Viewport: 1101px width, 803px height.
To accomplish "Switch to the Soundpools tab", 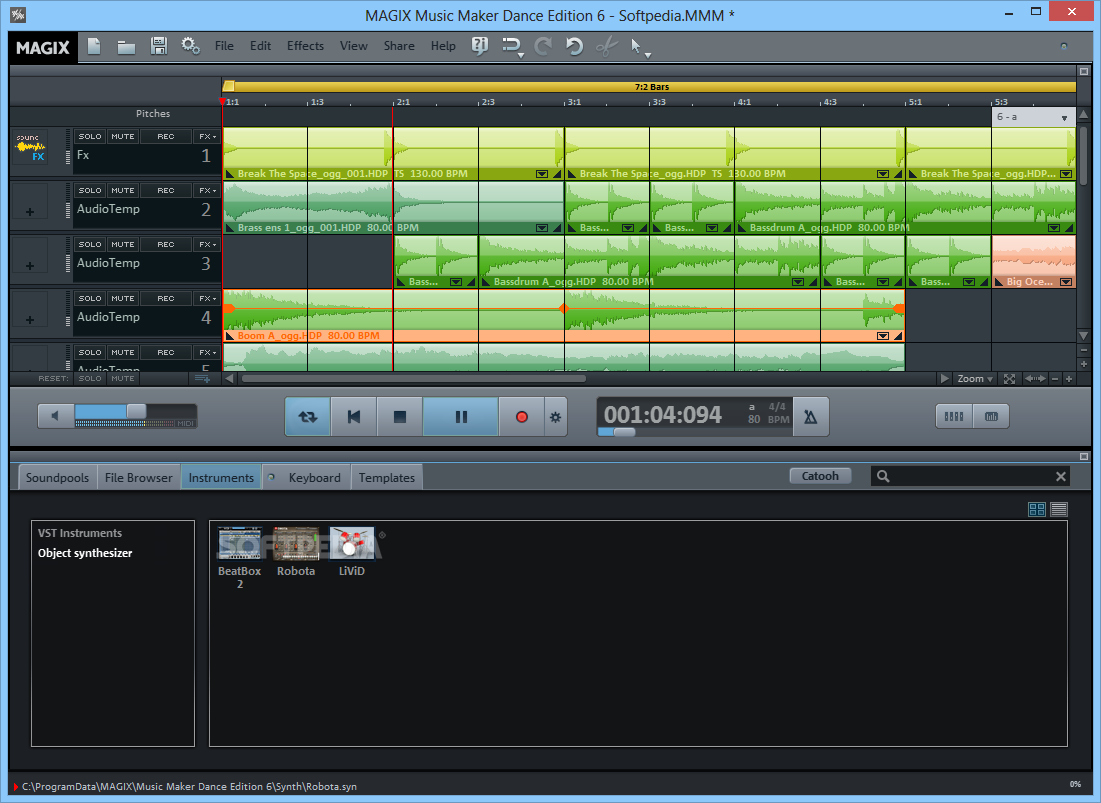I will pyautogui.click(x=58, y=477).
